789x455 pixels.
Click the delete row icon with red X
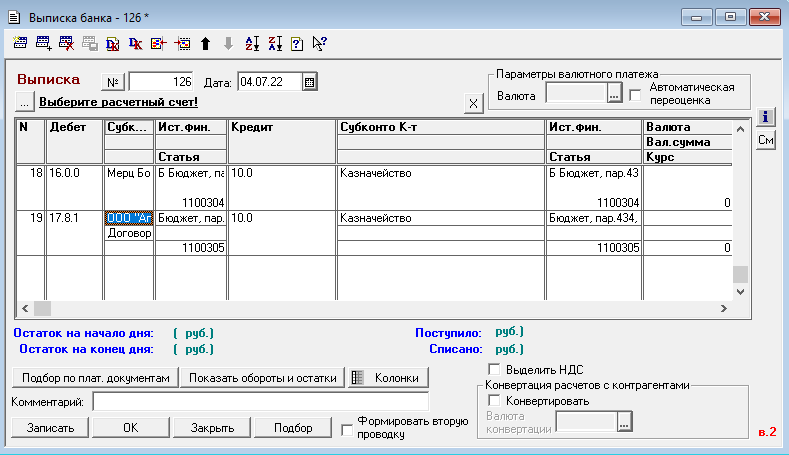(x=66, y=43)
